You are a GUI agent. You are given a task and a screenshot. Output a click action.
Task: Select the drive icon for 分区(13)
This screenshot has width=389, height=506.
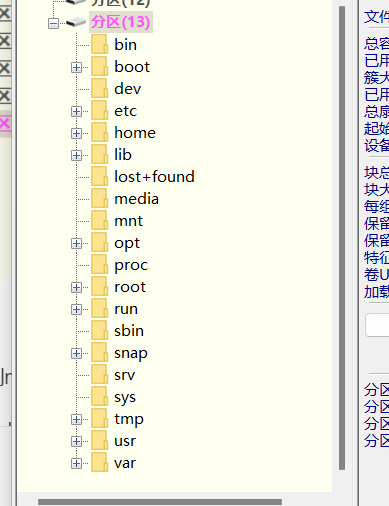pyautogui.click(x=76, y=22)
